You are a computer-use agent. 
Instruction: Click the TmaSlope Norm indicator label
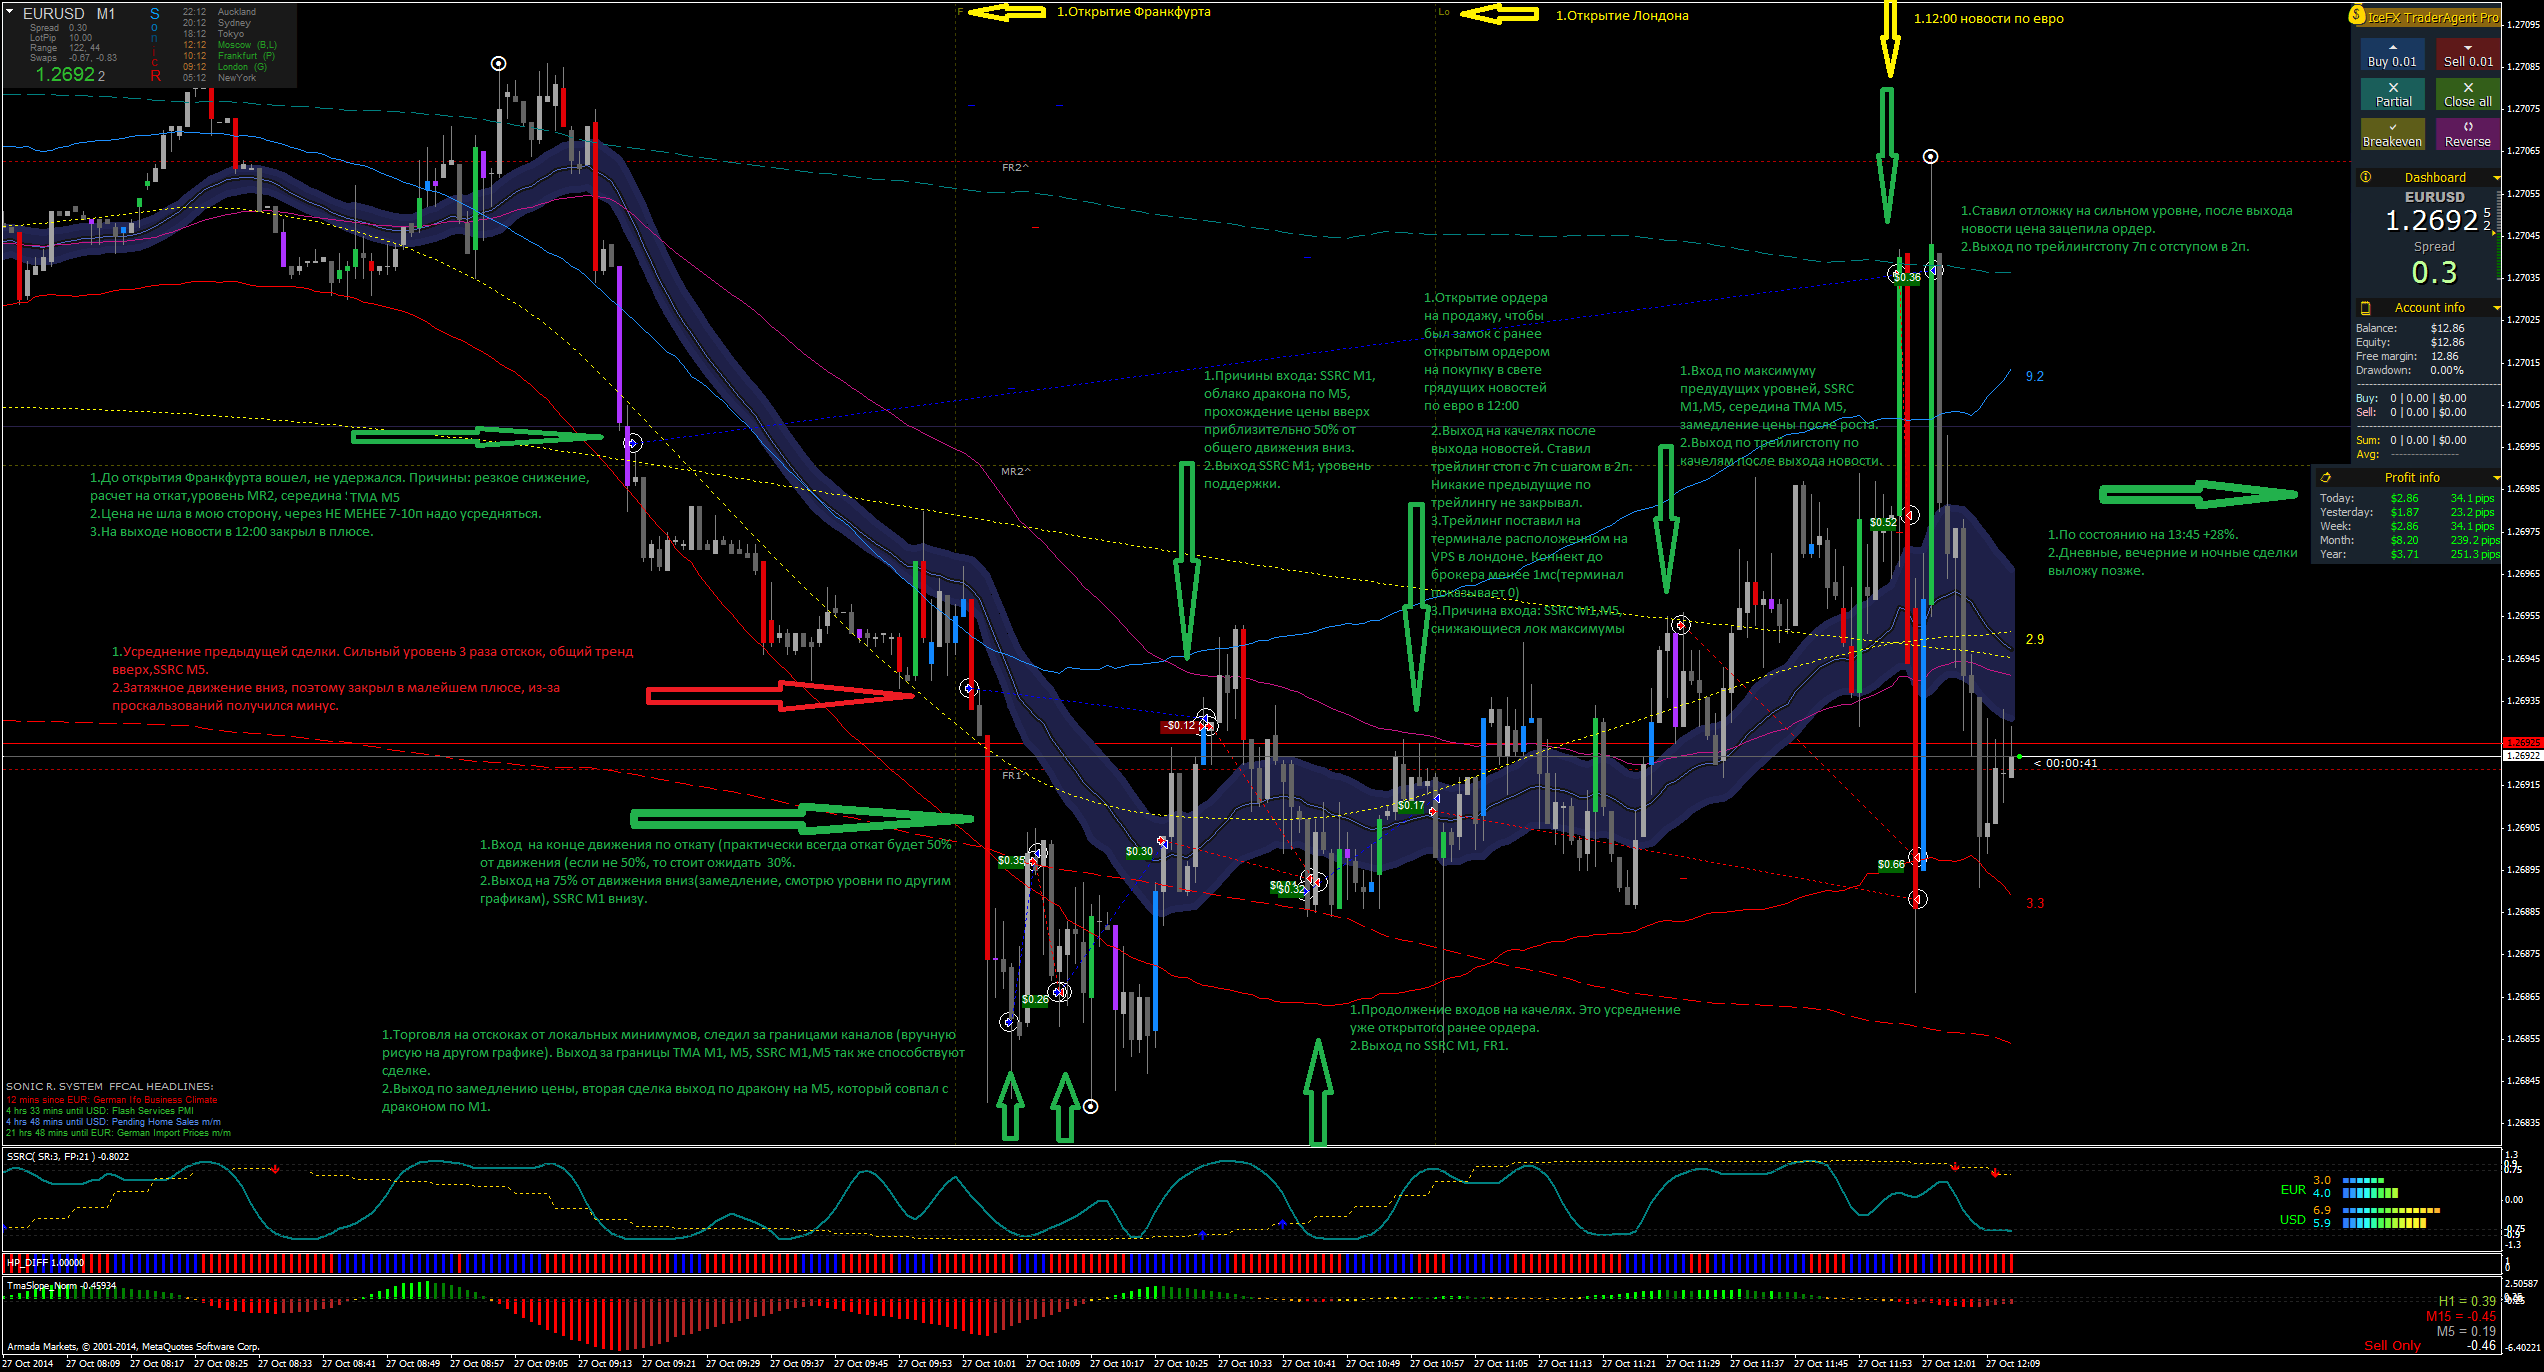pyautogui.click(x=61, y=1286)
